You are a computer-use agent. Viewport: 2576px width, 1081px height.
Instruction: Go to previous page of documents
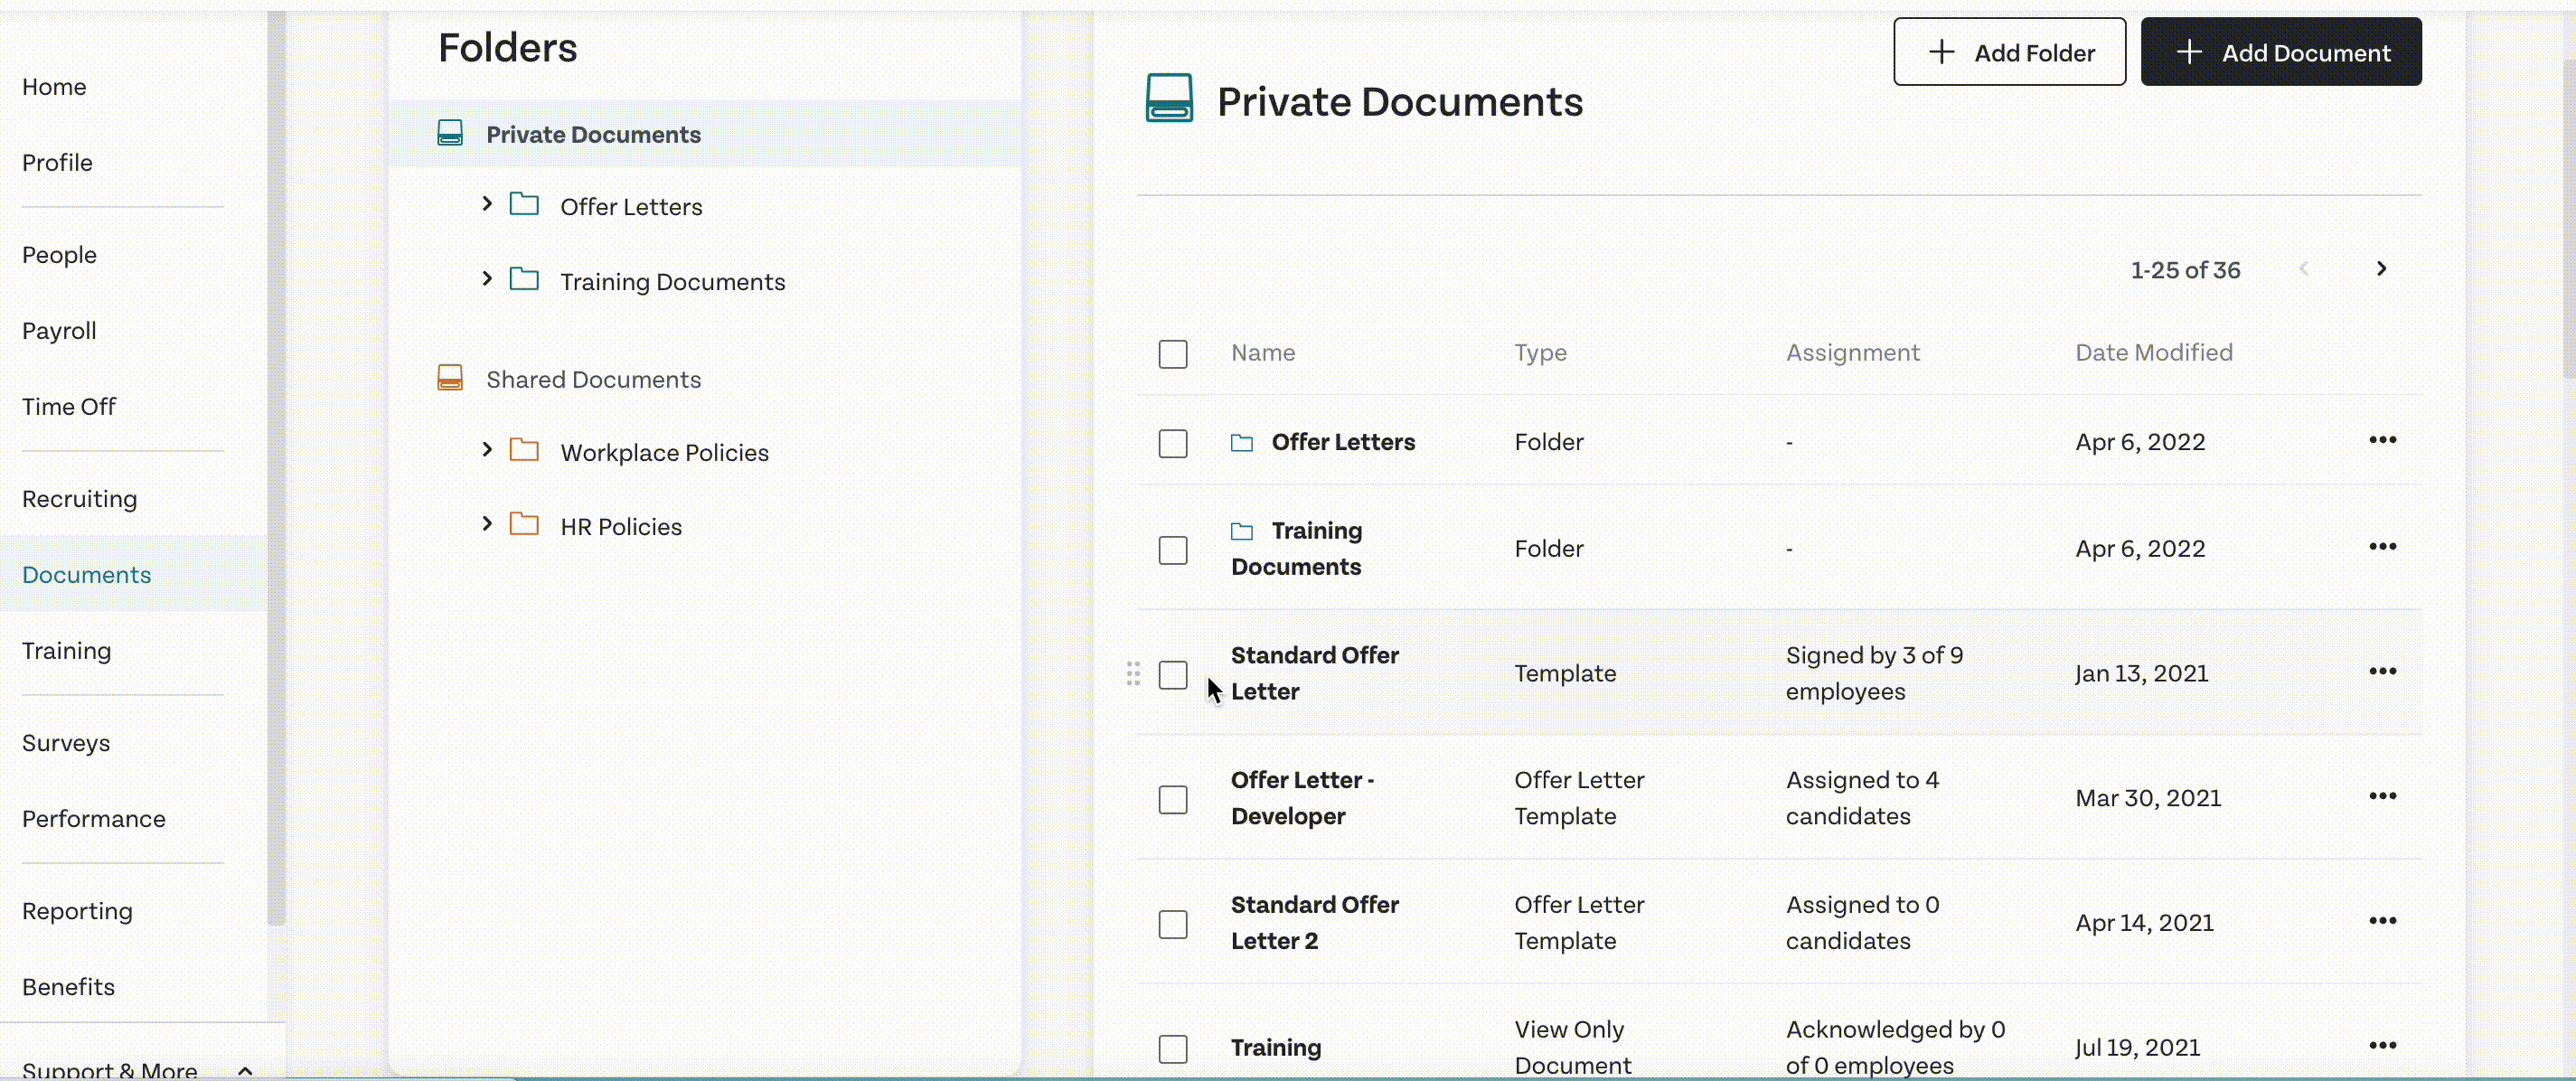click(x=2304, y=269)
